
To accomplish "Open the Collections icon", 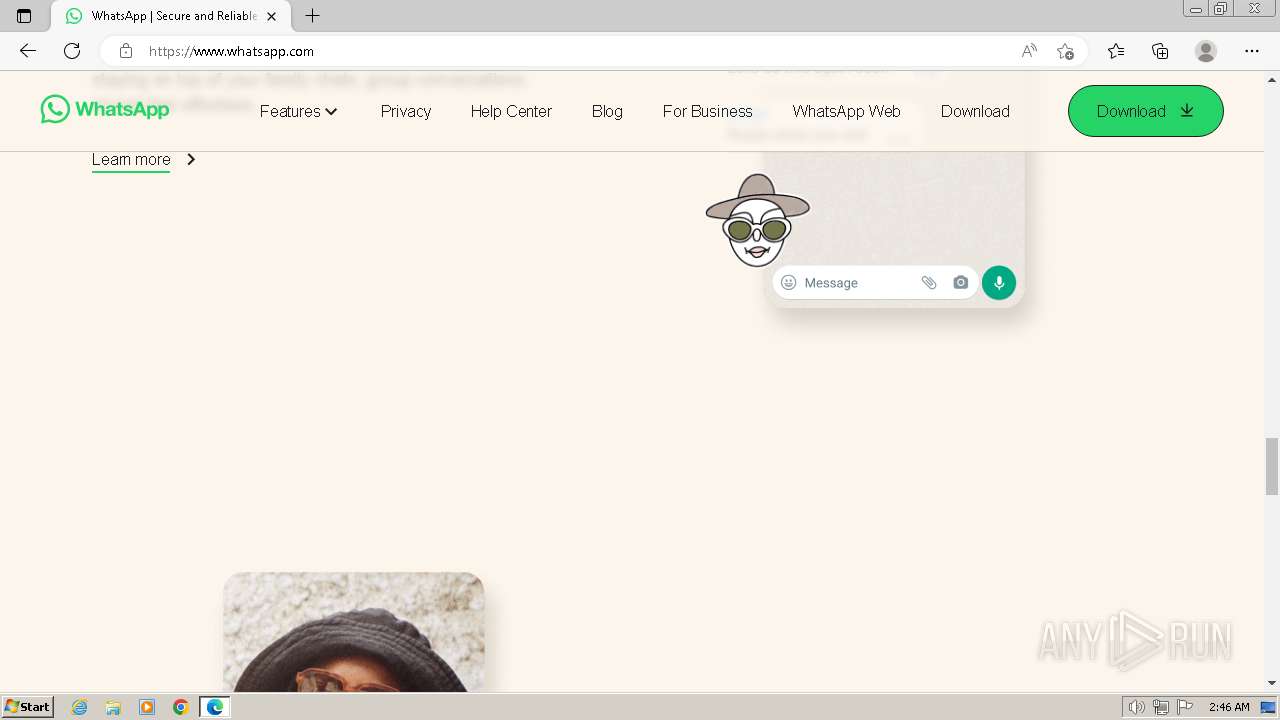I will (x=1160, y=51).
